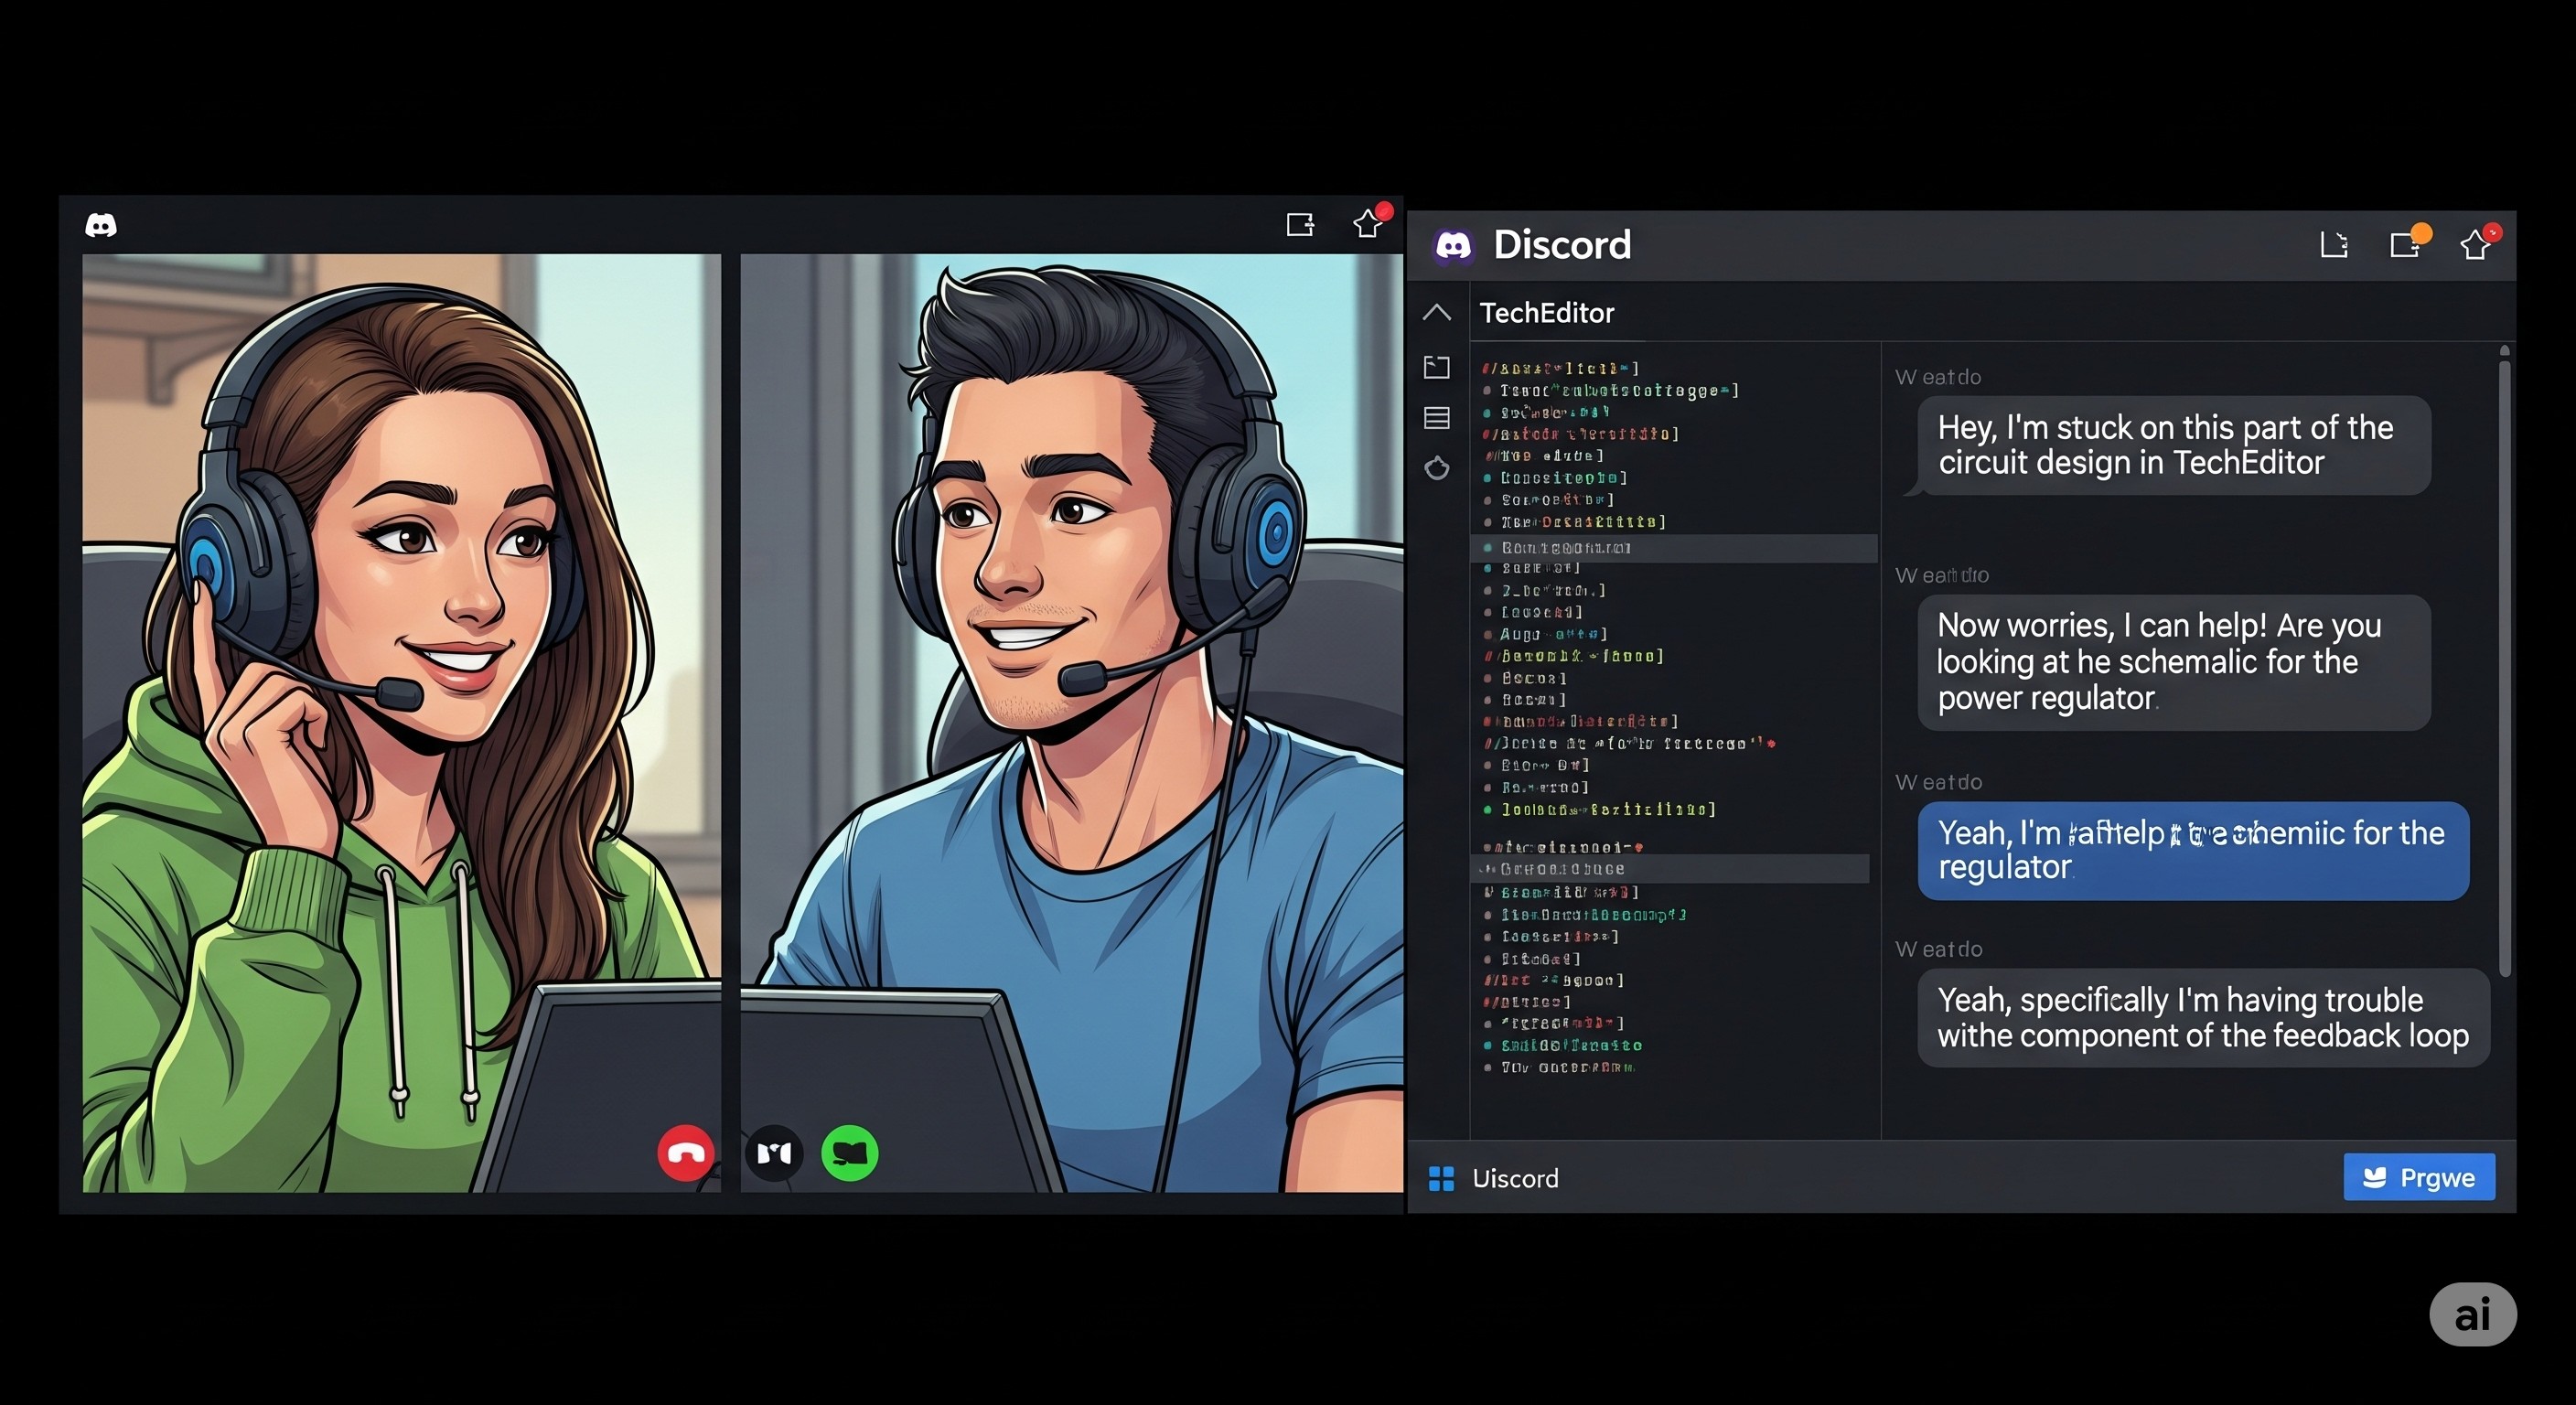This screenshot has width=2576, height=1405.
Task: Click the sender name above the feedback loop message
Action: click(1938, 949)
